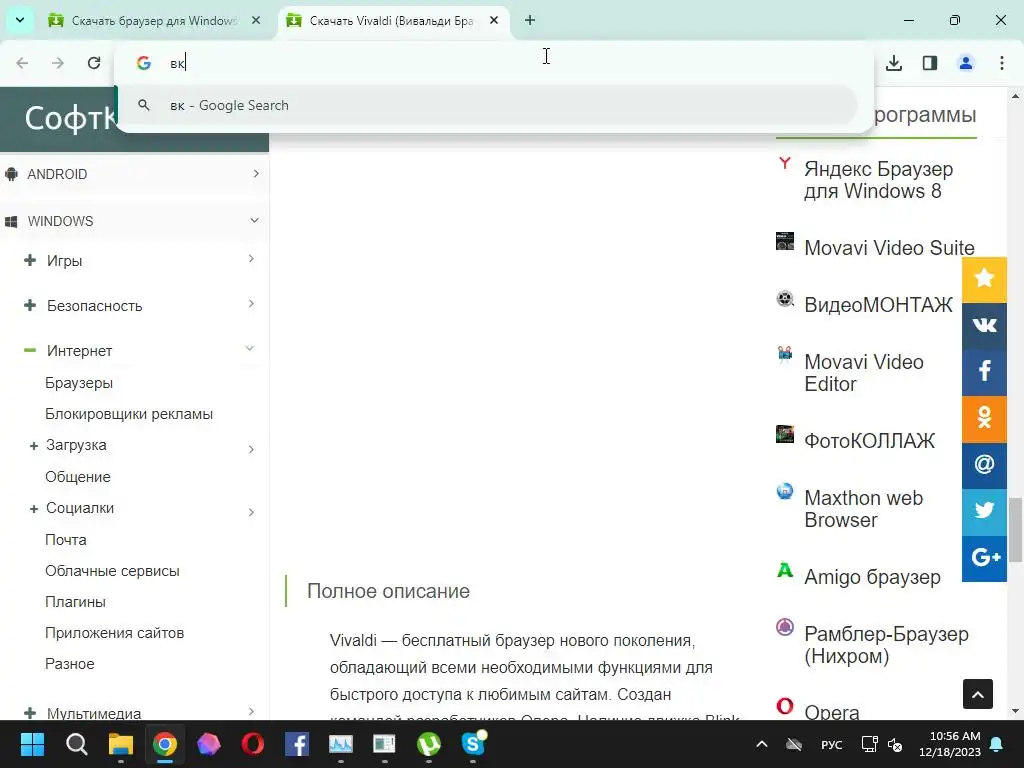Image resolution: width=1024 pixels, height=768 pixels.
Task: Click the browser forward arrow
Action: click(x=58, y=63)
